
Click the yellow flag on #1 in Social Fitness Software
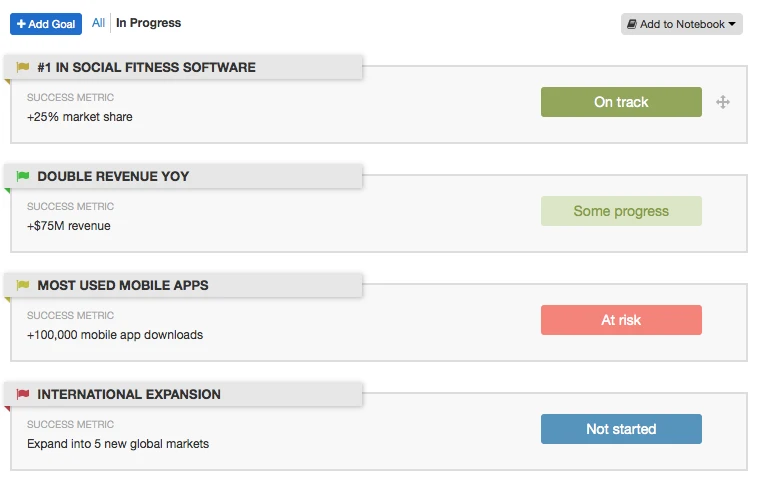click(23, 68)
